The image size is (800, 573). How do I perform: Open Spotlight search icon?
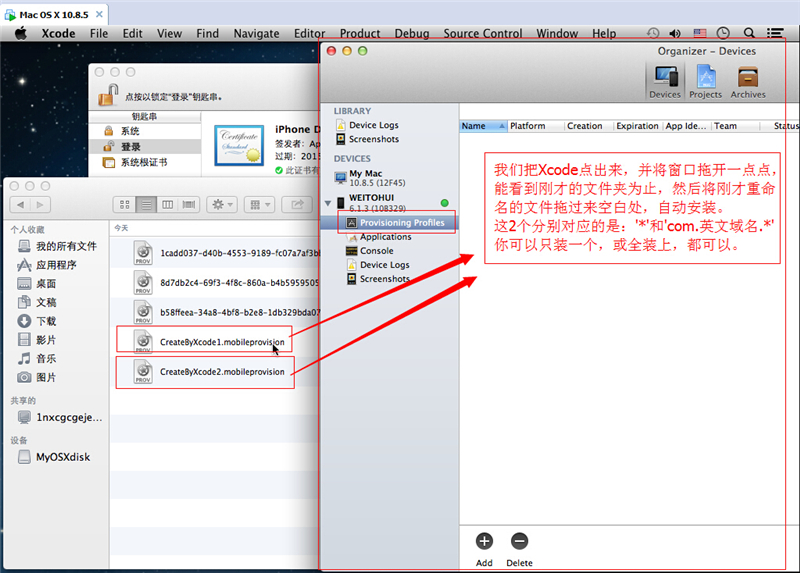(748, 33)
